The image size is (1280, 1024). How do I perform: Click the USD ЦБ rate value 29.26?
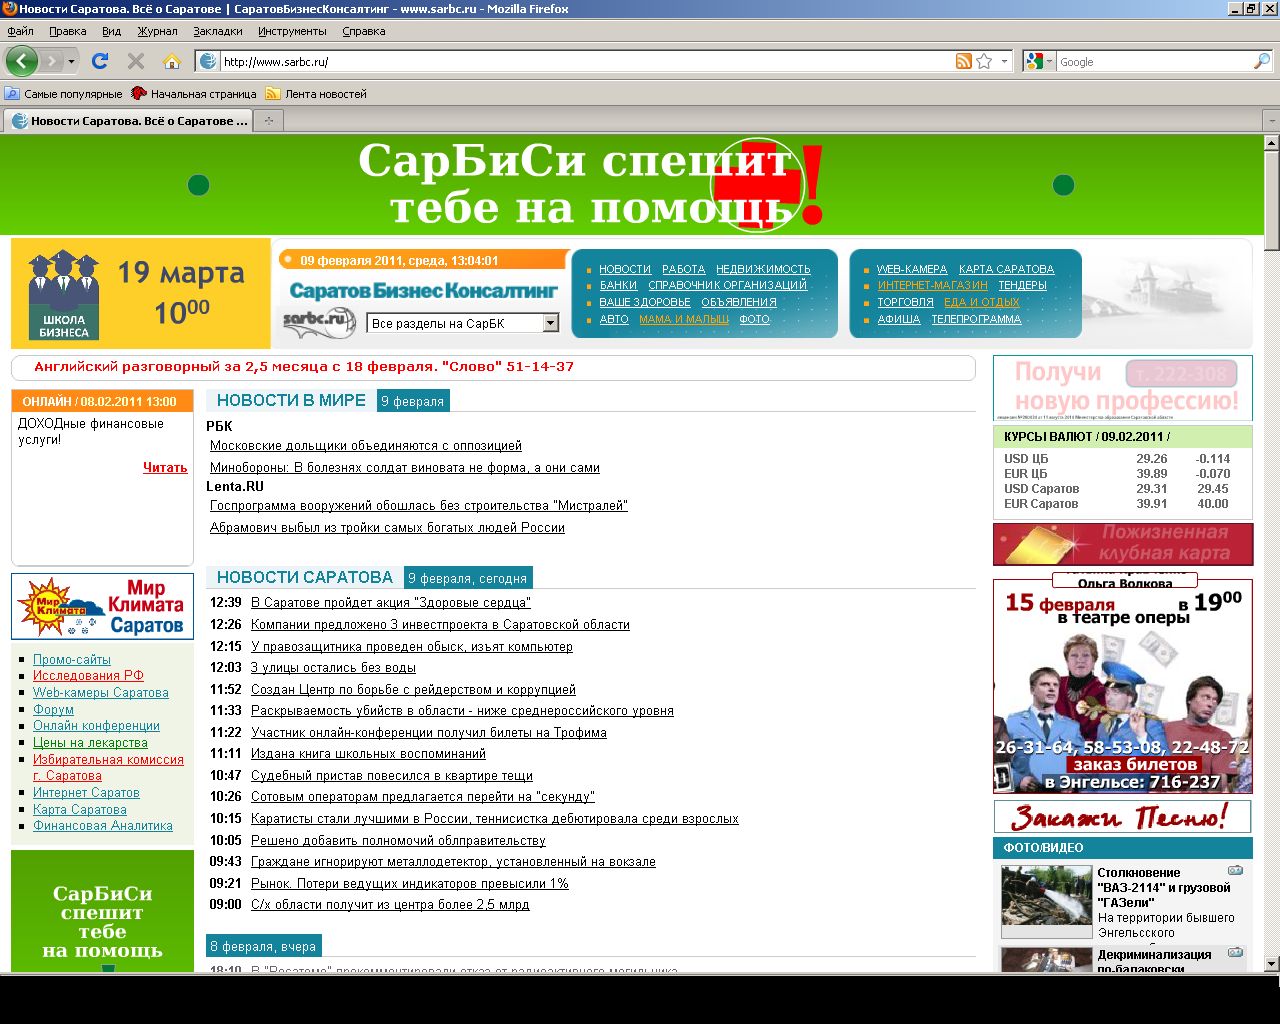point(1152,459)
